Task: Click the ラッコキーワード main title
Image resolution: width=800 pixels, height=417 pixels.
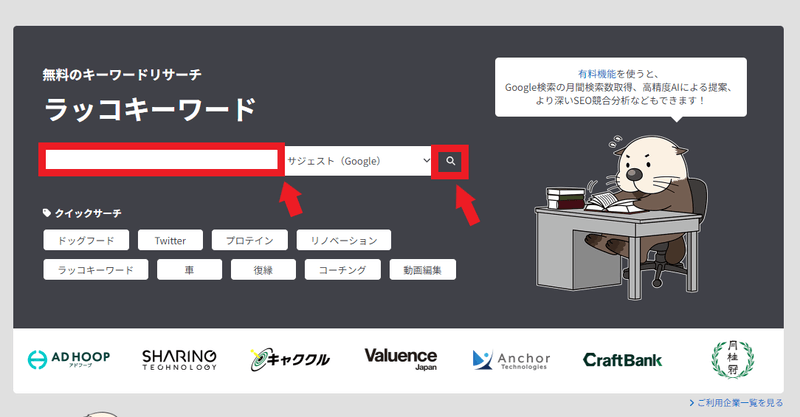Action: [x=150, y=109]
